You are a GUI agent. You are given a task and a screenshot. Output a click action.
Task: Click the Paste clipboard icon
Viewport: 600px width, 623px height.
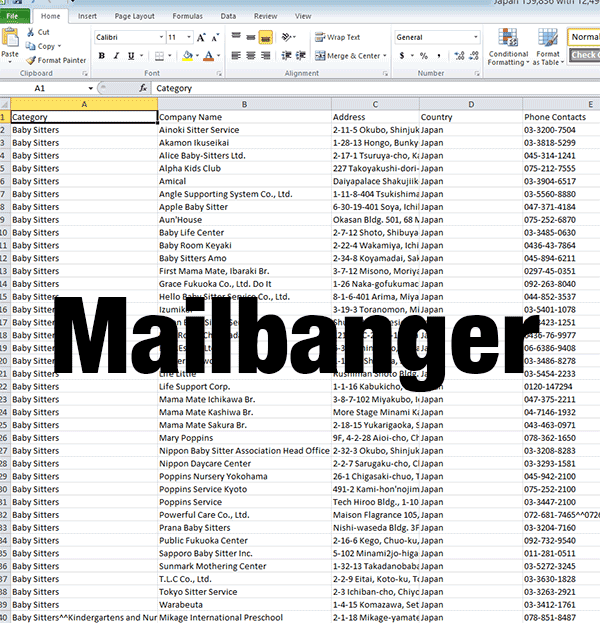[x=10, y=38]
